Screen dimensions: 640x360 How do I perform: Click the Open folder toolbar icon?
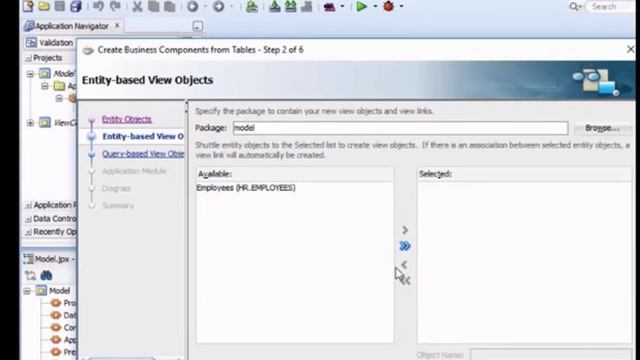(44, 6)
